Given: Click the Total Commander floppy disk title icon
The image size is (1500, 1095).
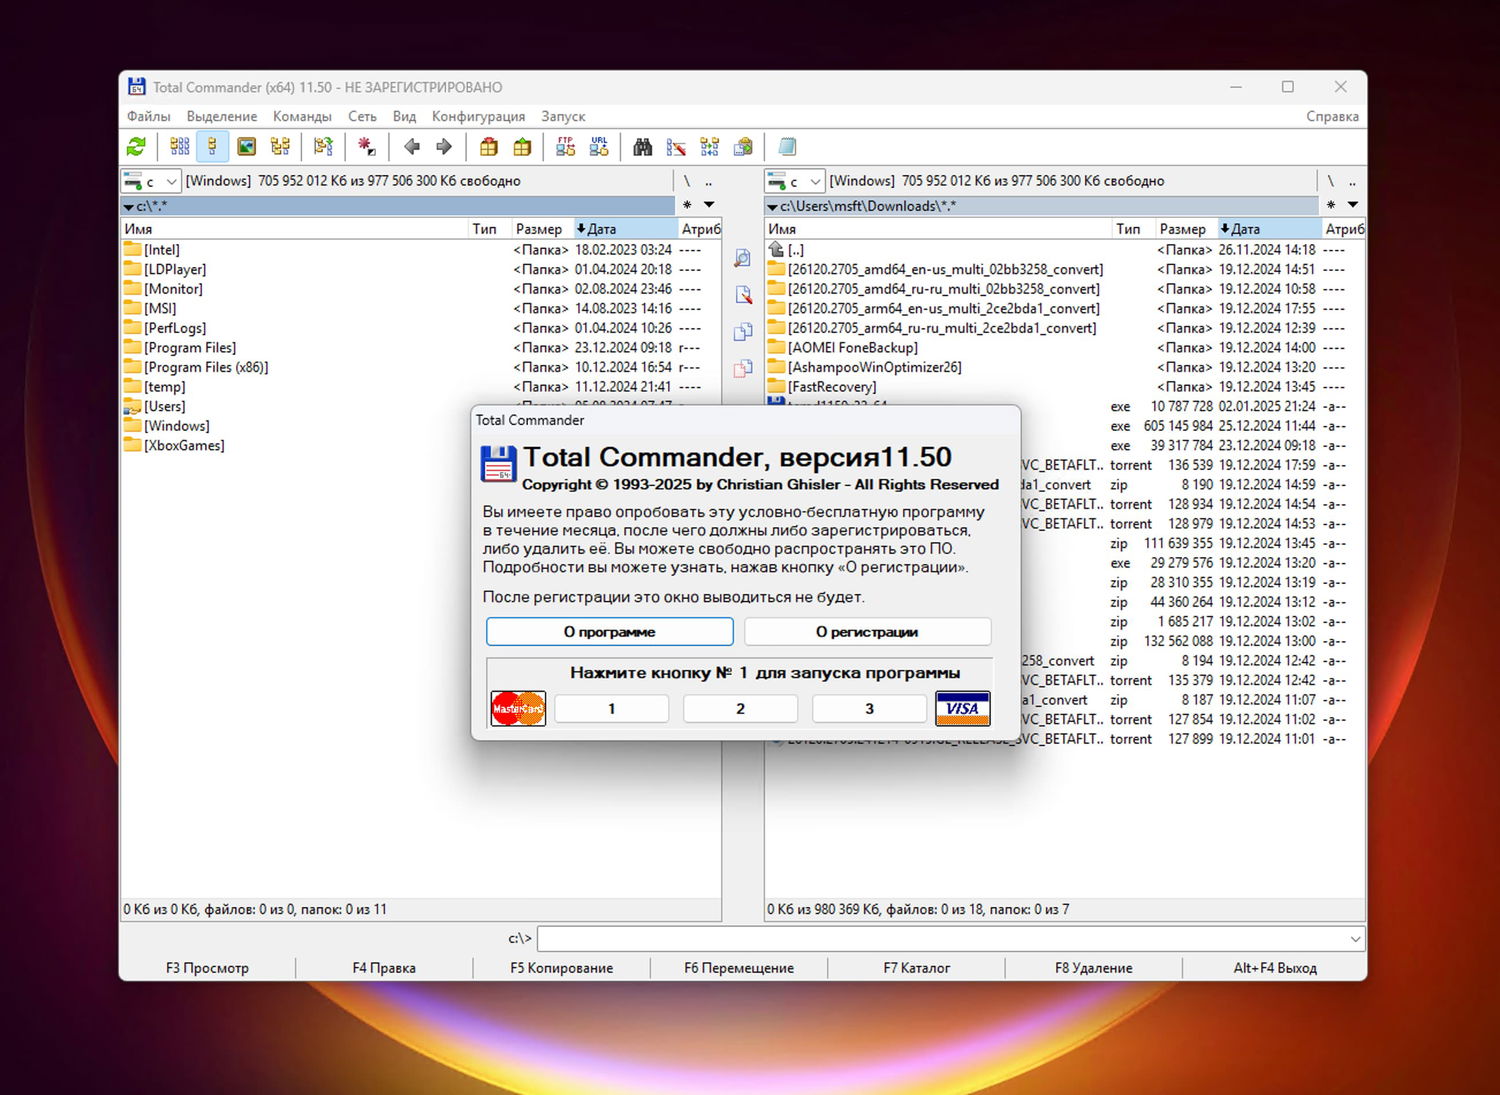Looking at the screenshot, I should click(136, 87).
